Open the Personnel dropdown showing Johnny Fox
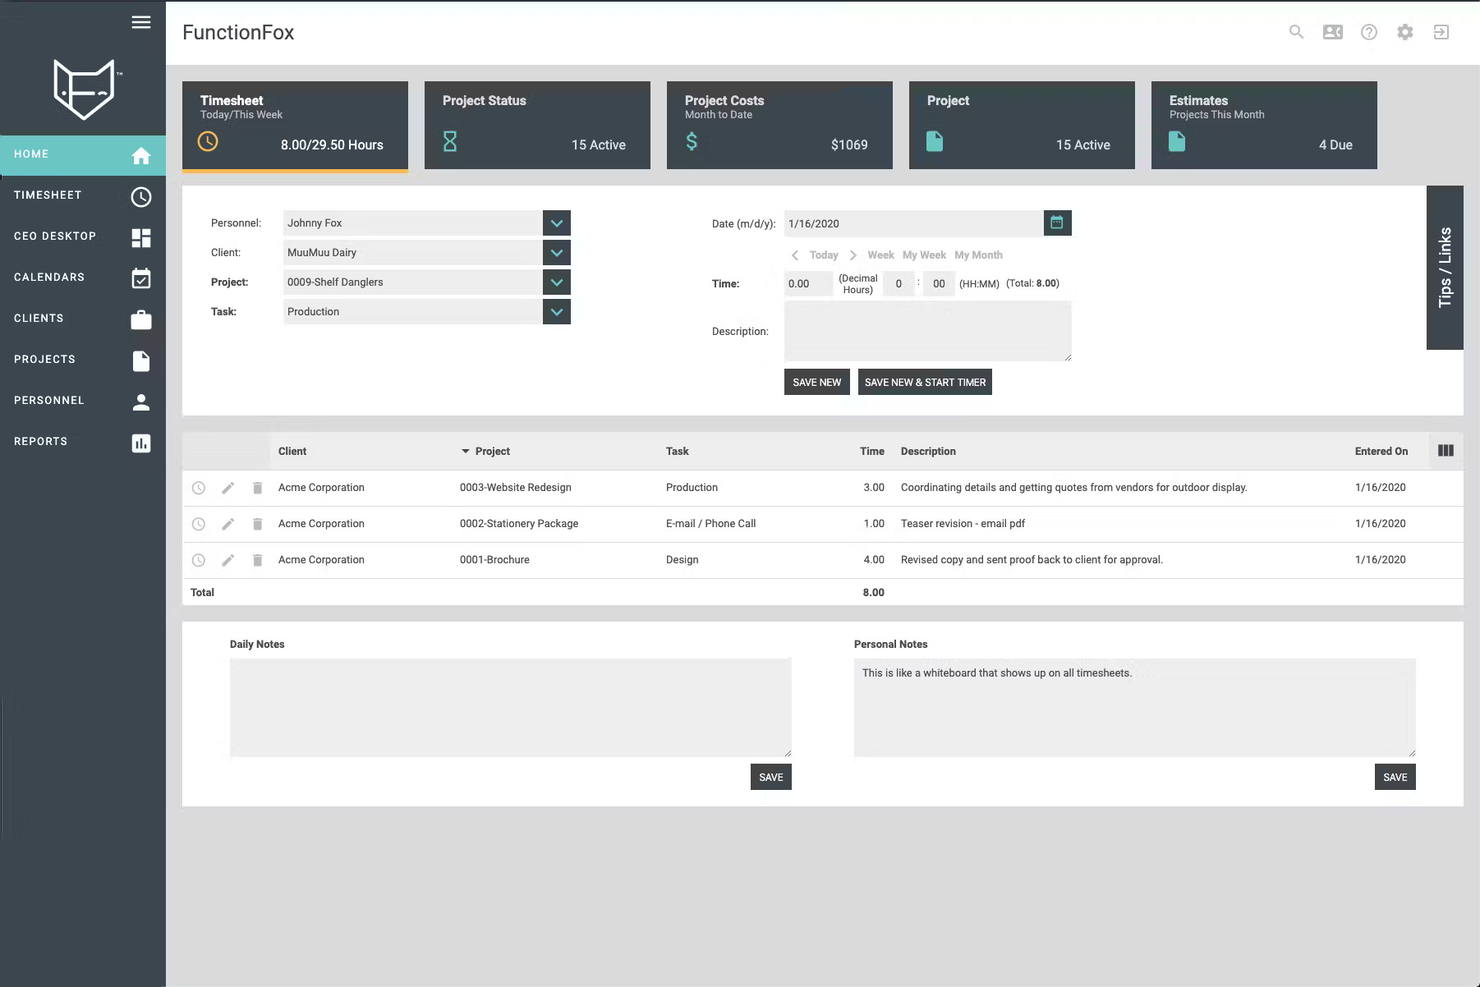 click(556, 222)
